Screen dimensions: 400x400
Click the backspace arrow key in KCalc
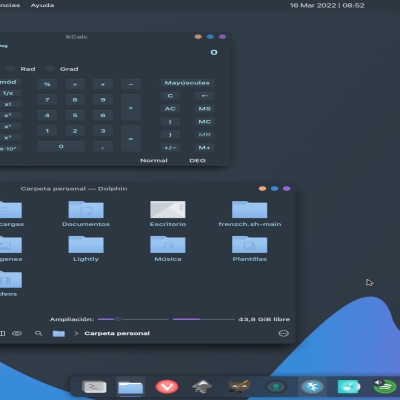(204, 96)
